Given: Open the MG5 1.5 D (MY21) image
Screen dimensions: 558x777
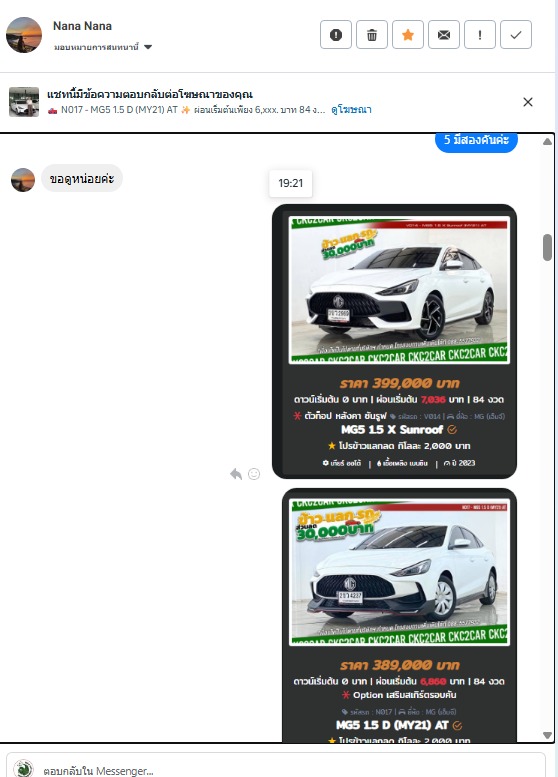Looking at the screenshot, I should pos(399,572).
